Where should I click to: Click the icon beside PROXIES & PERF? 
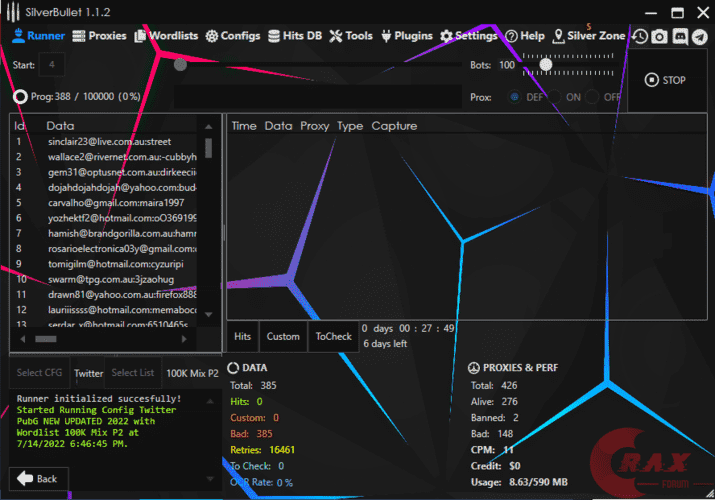pyautogui.click(x=474, y=367)
